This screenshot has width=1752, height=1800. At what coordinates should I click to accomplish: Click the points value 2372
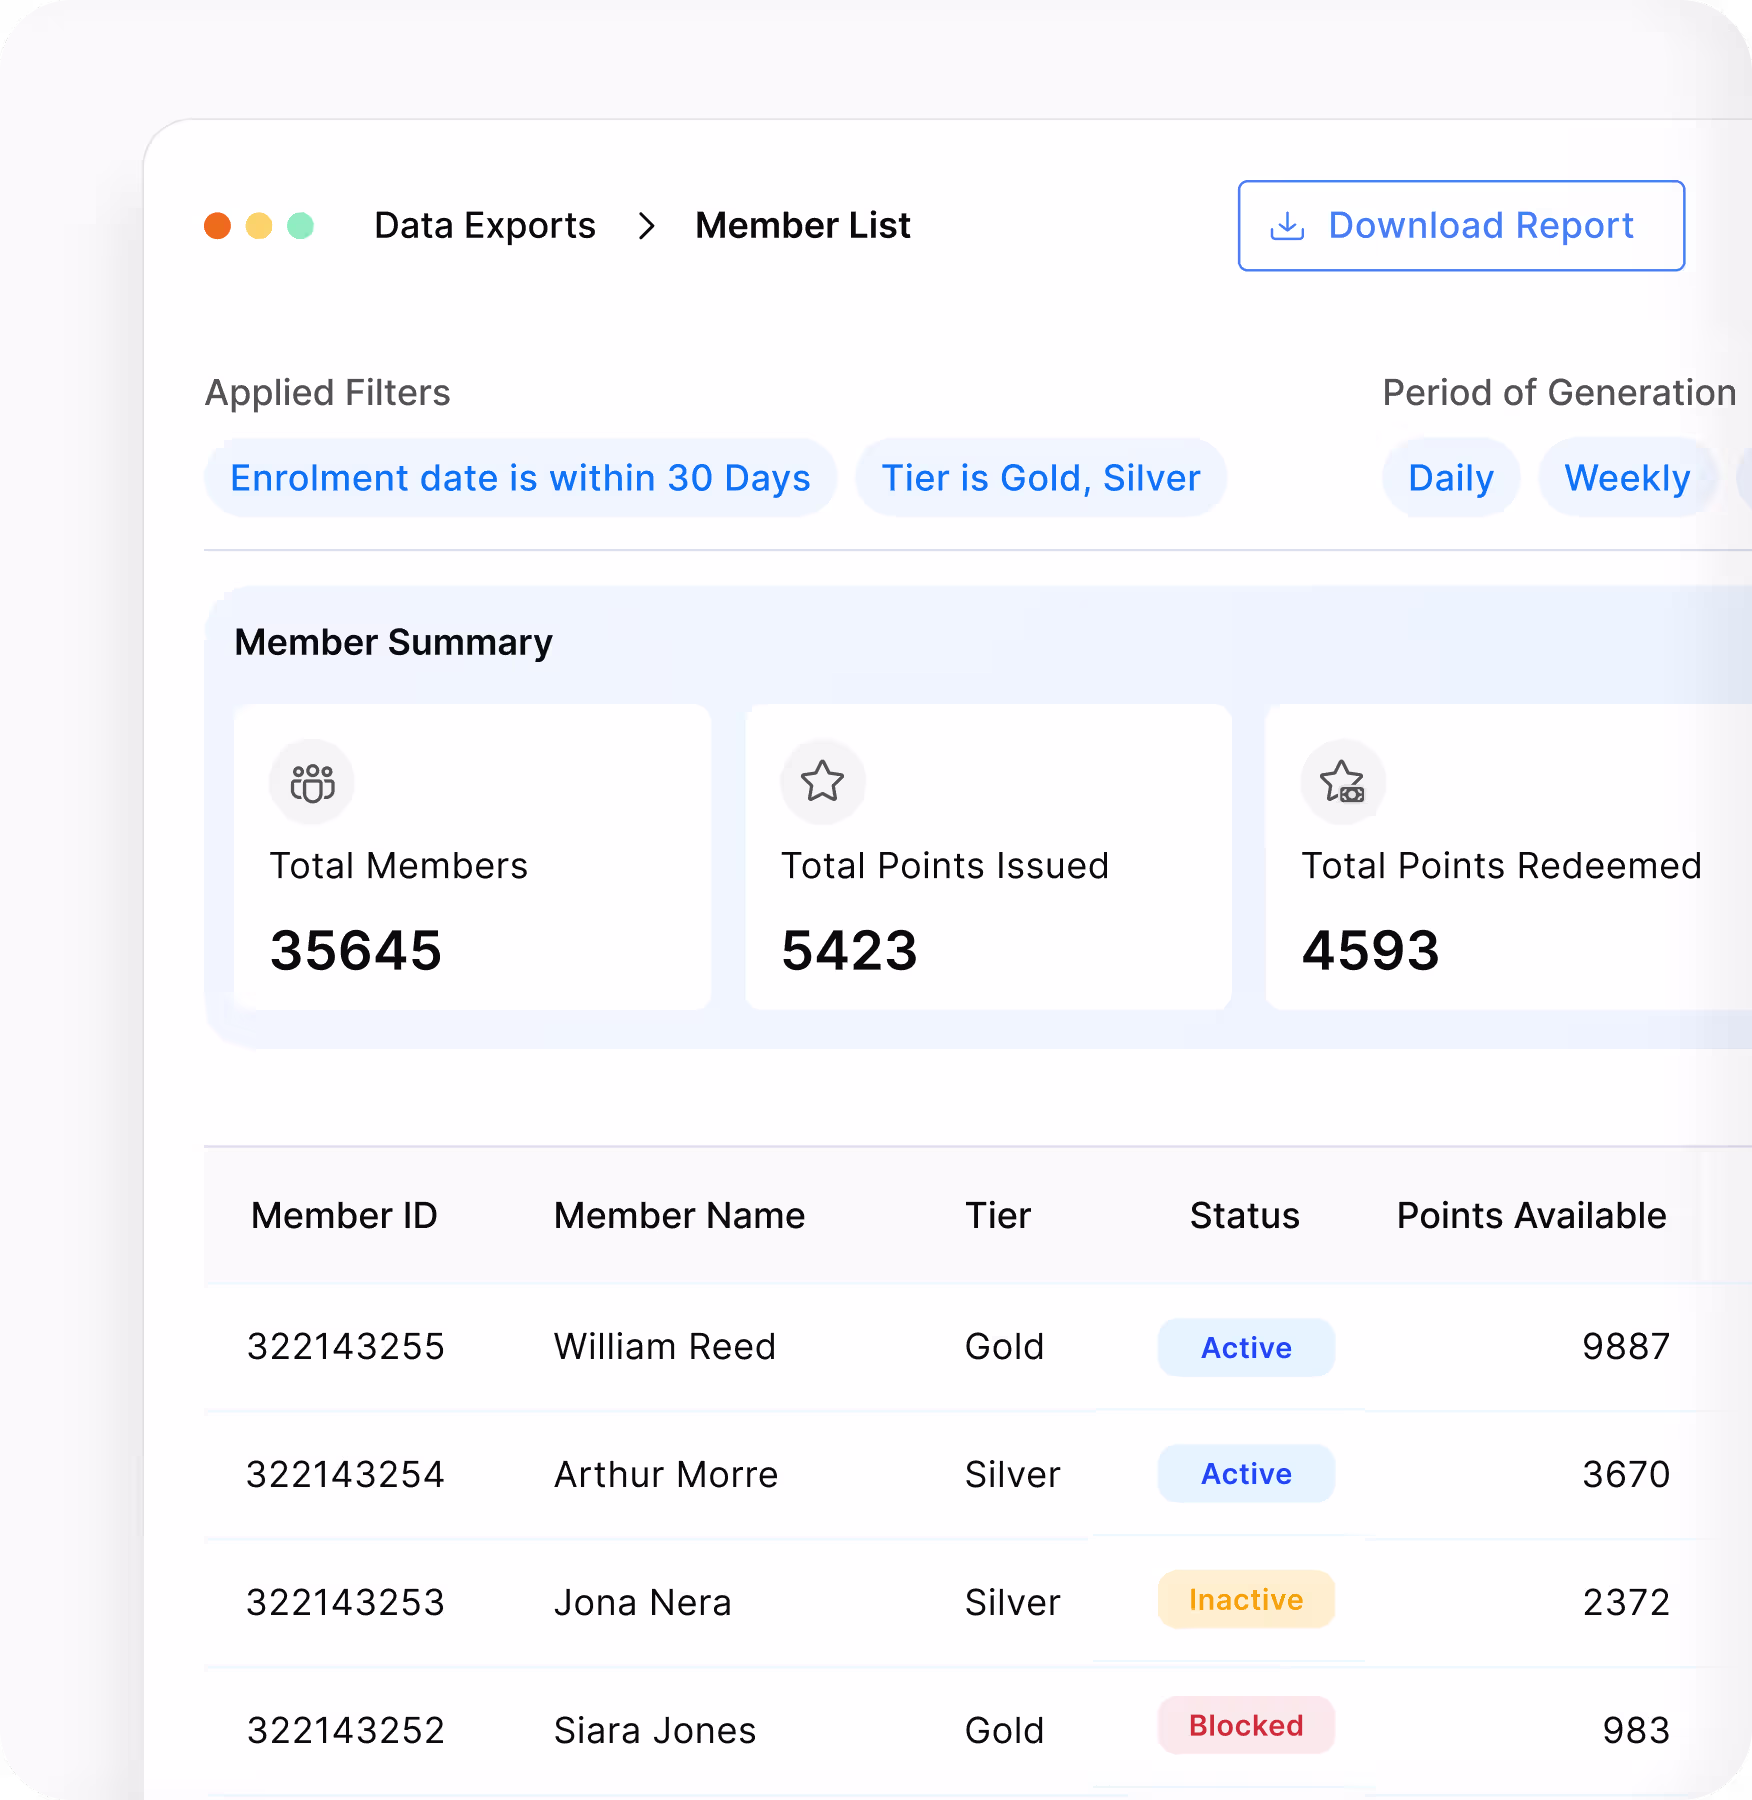coord(1626,1603)
